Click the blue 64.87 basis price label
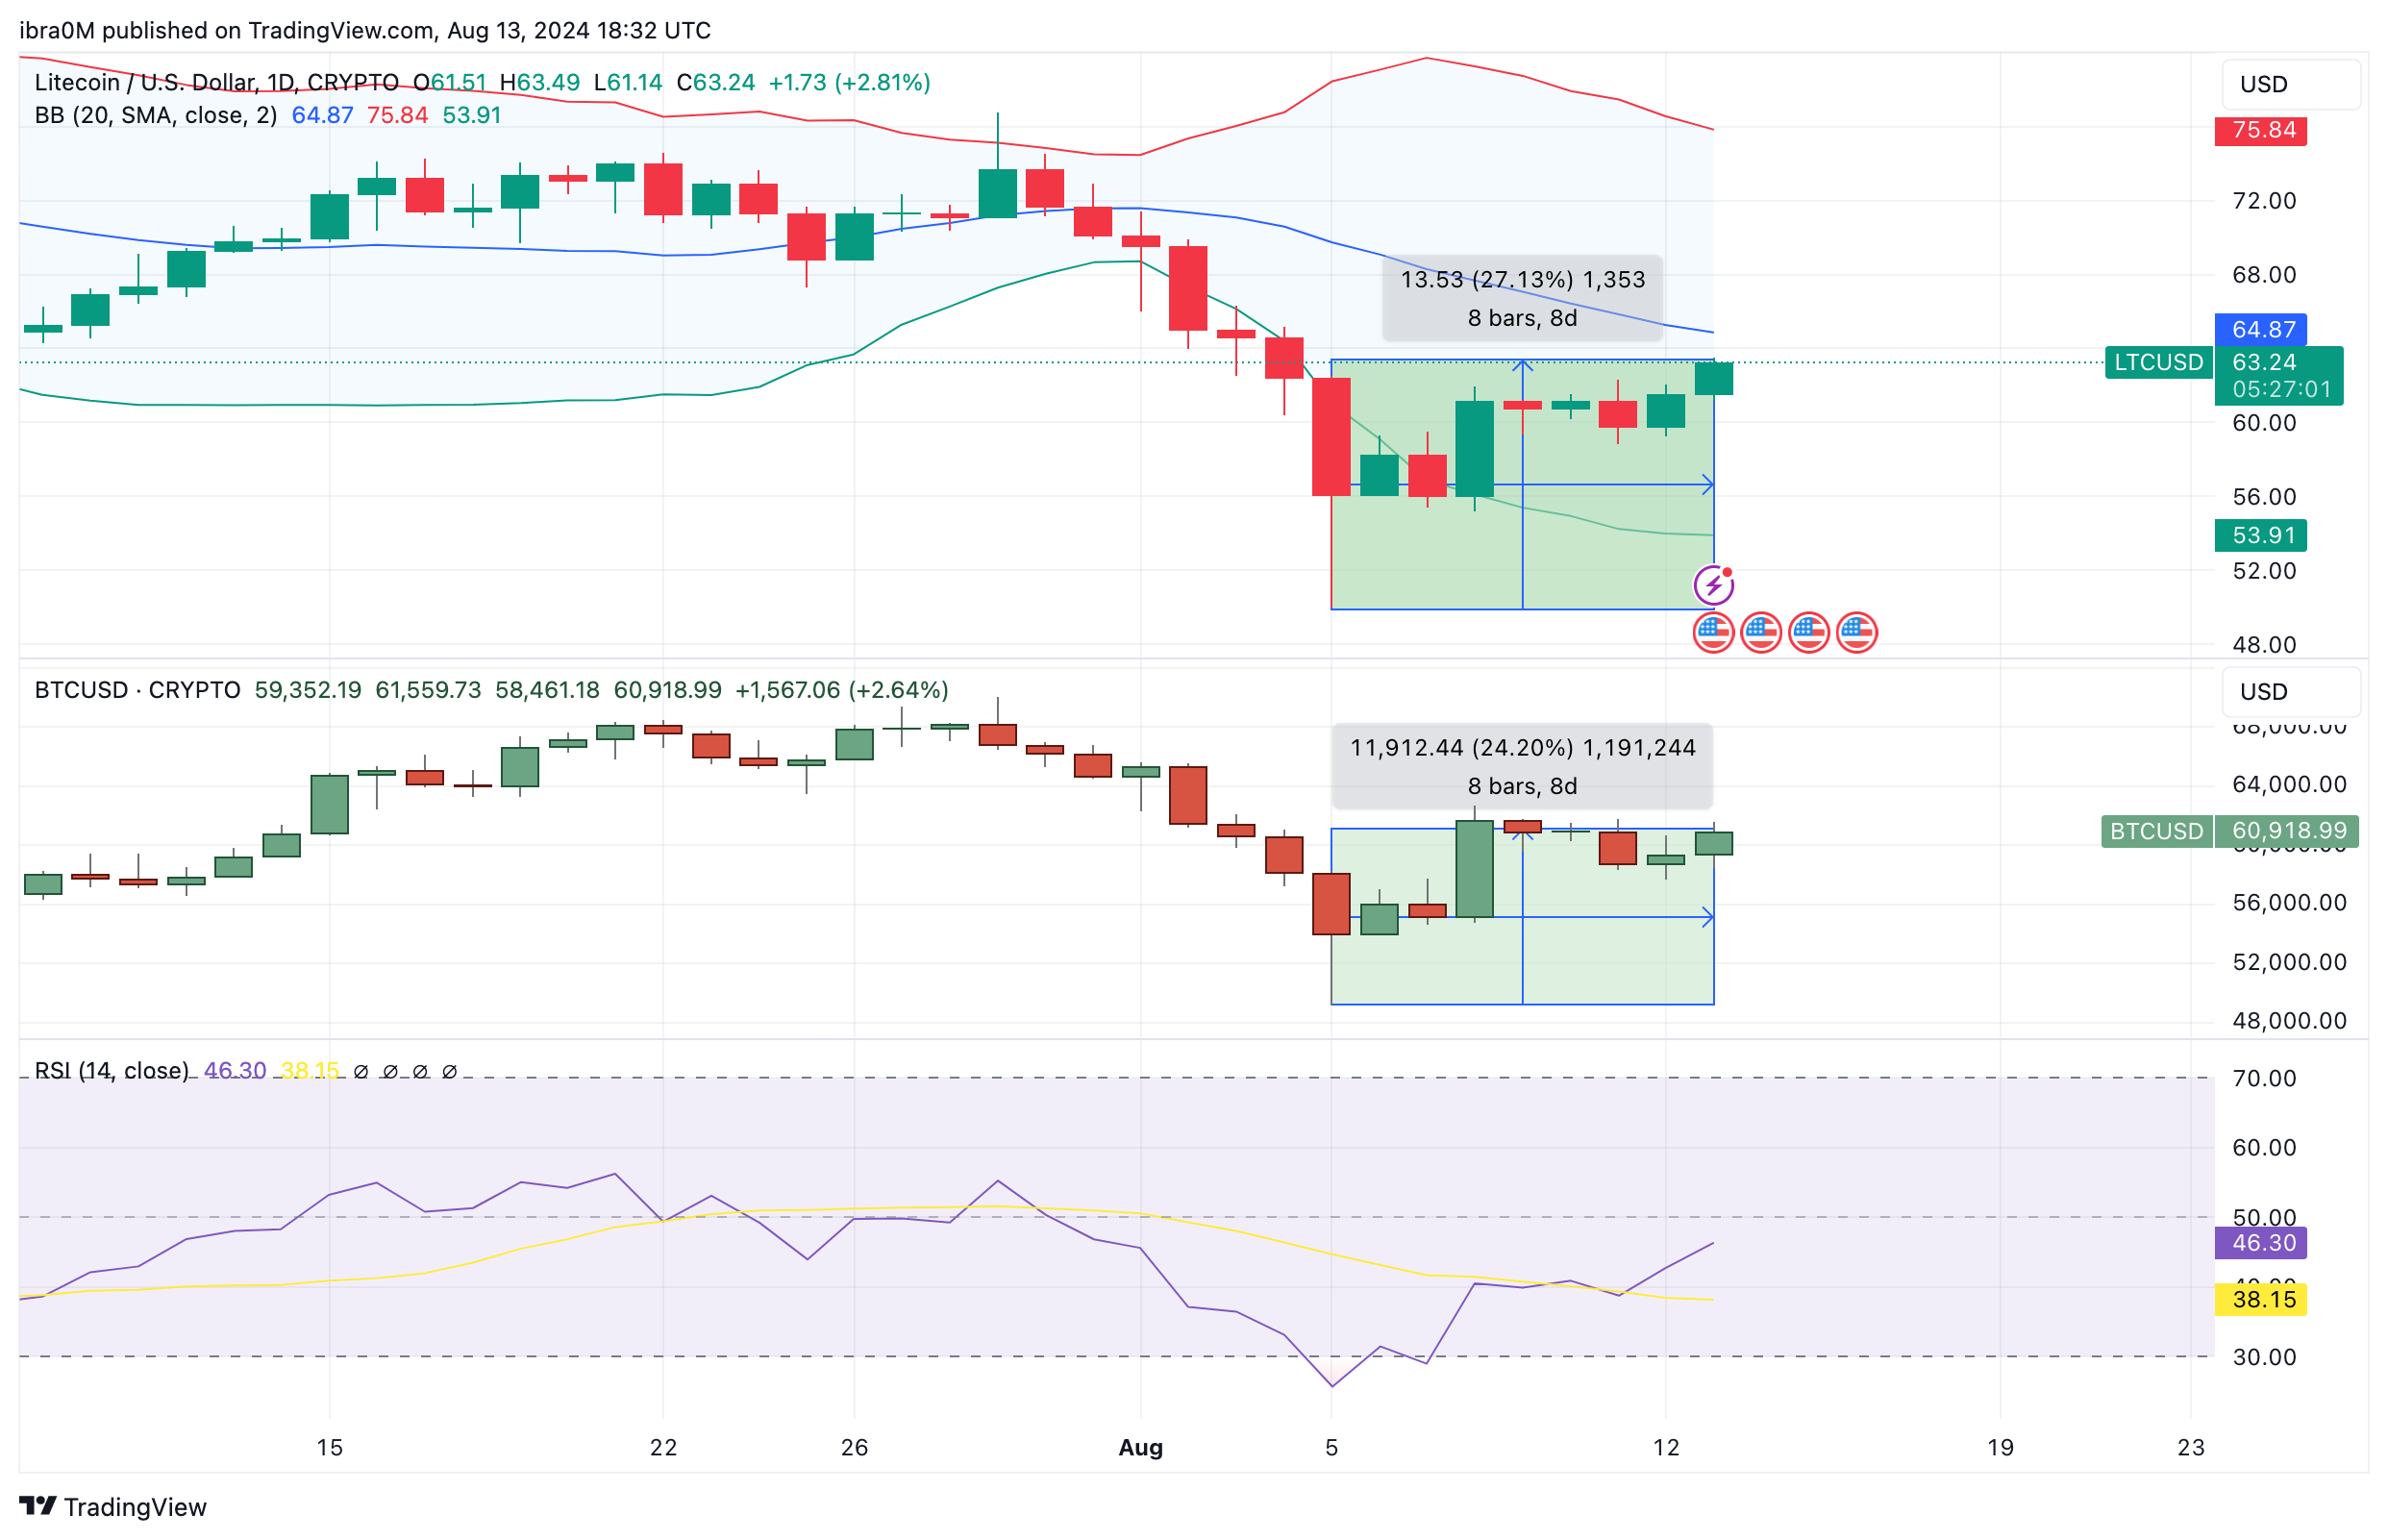The width and height of the screenshot is (2388, 1540). tap(2260, 329)
